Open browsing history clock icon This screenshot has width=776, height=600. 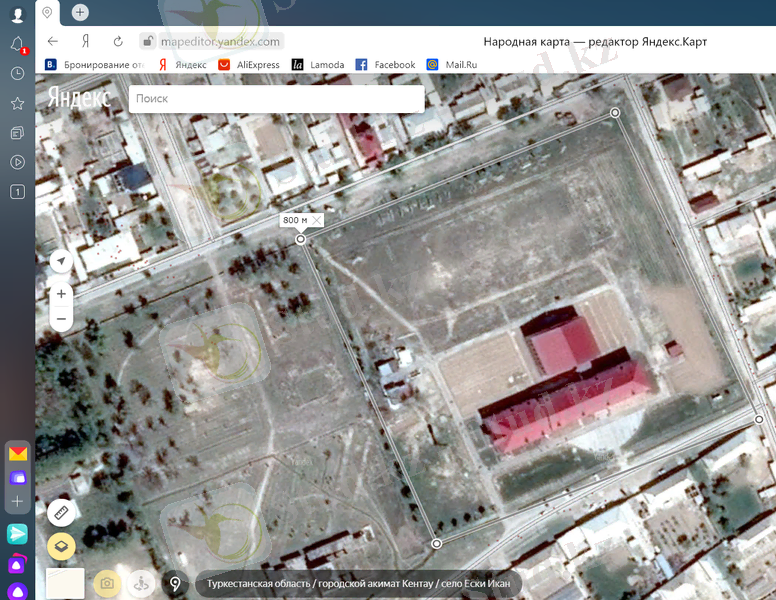click(17, 74)
